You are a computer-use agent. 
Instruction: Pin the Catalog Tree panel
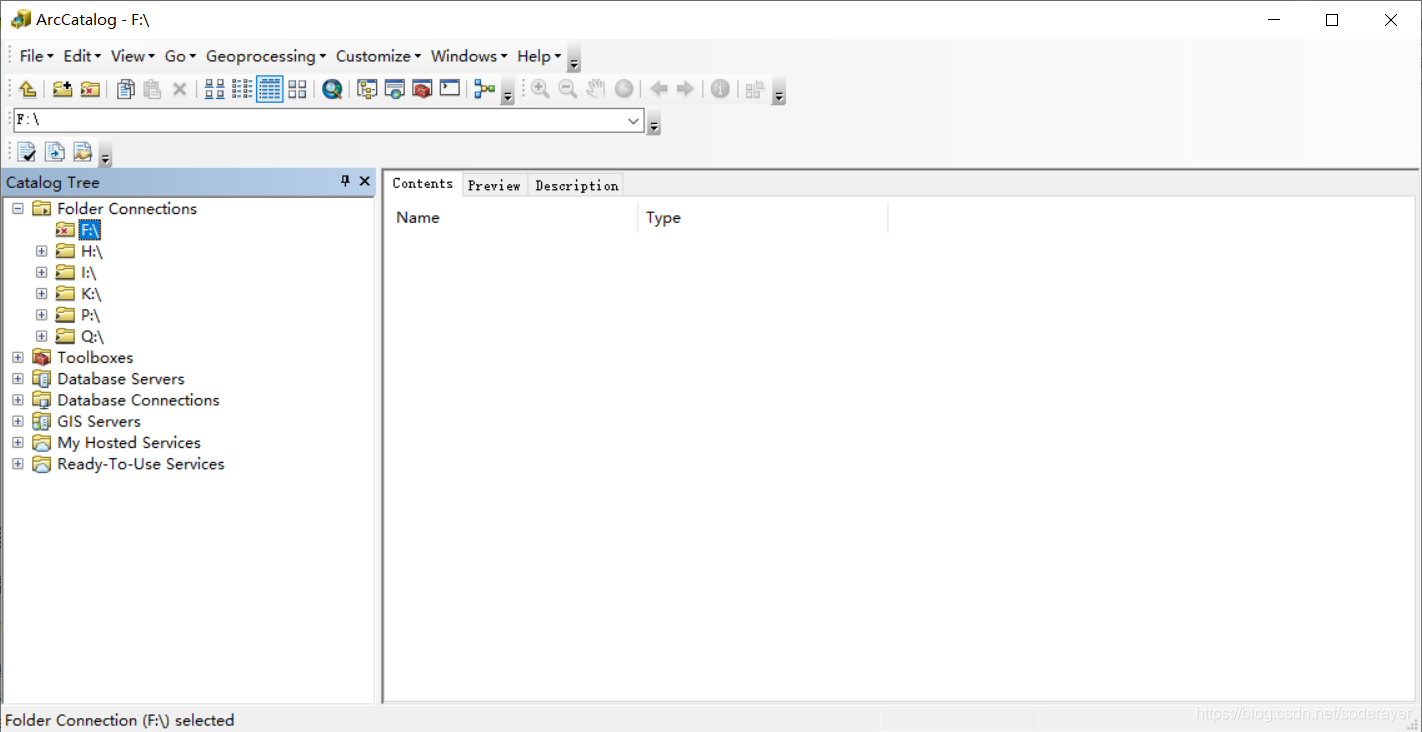point(346,181)
